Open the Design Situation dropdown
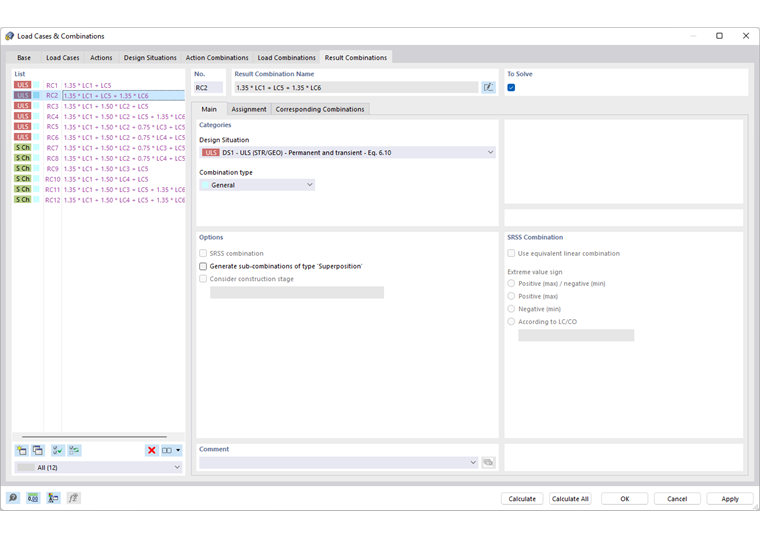This screenshot has height=539, width=760. tap(348, 152)
